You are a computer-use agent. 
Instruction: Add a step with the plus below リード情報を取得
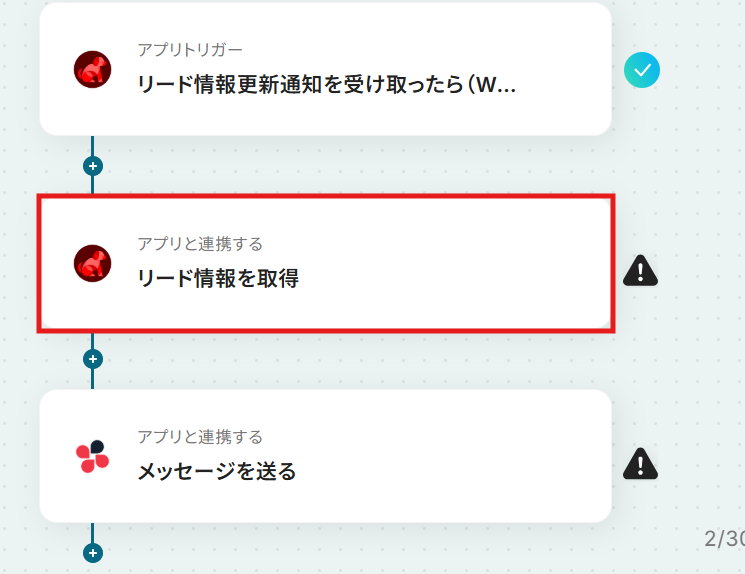[93, 359]
